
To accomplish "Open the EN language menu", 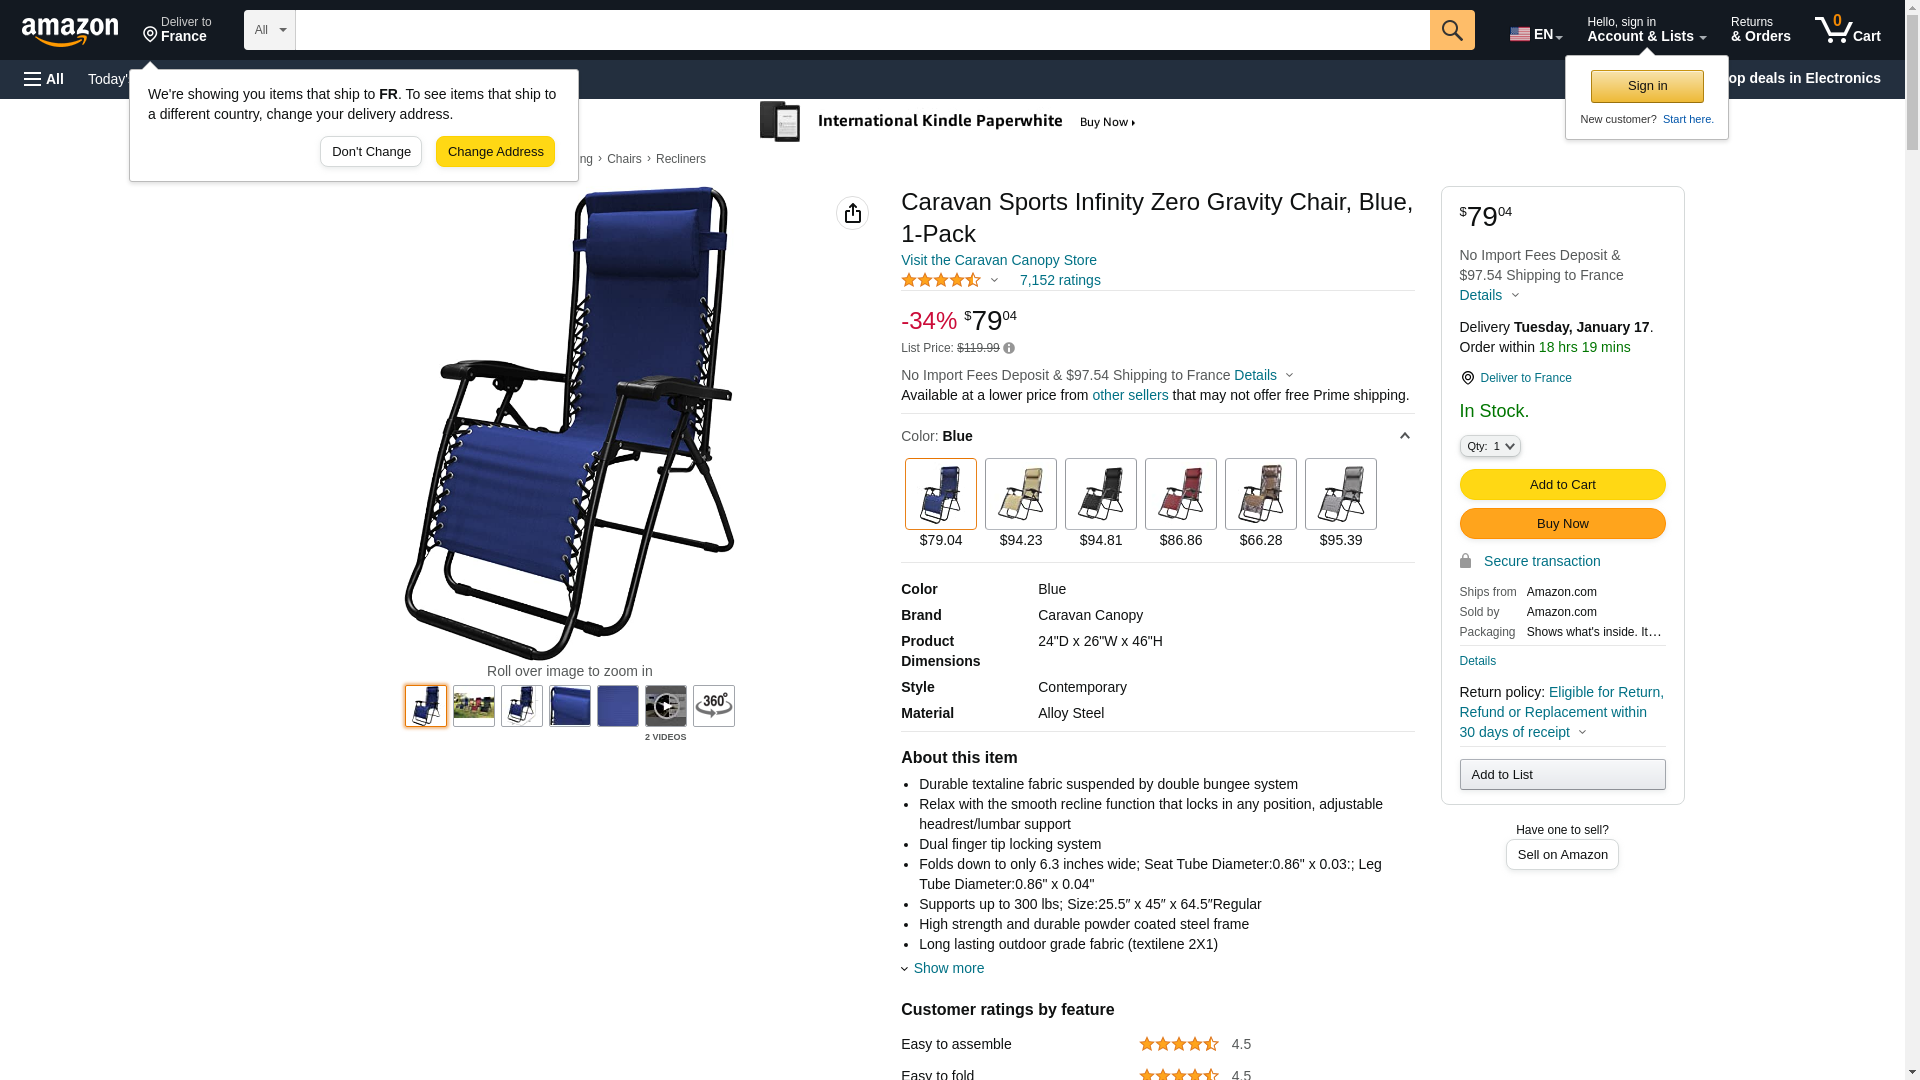I will coord(1535,34).
